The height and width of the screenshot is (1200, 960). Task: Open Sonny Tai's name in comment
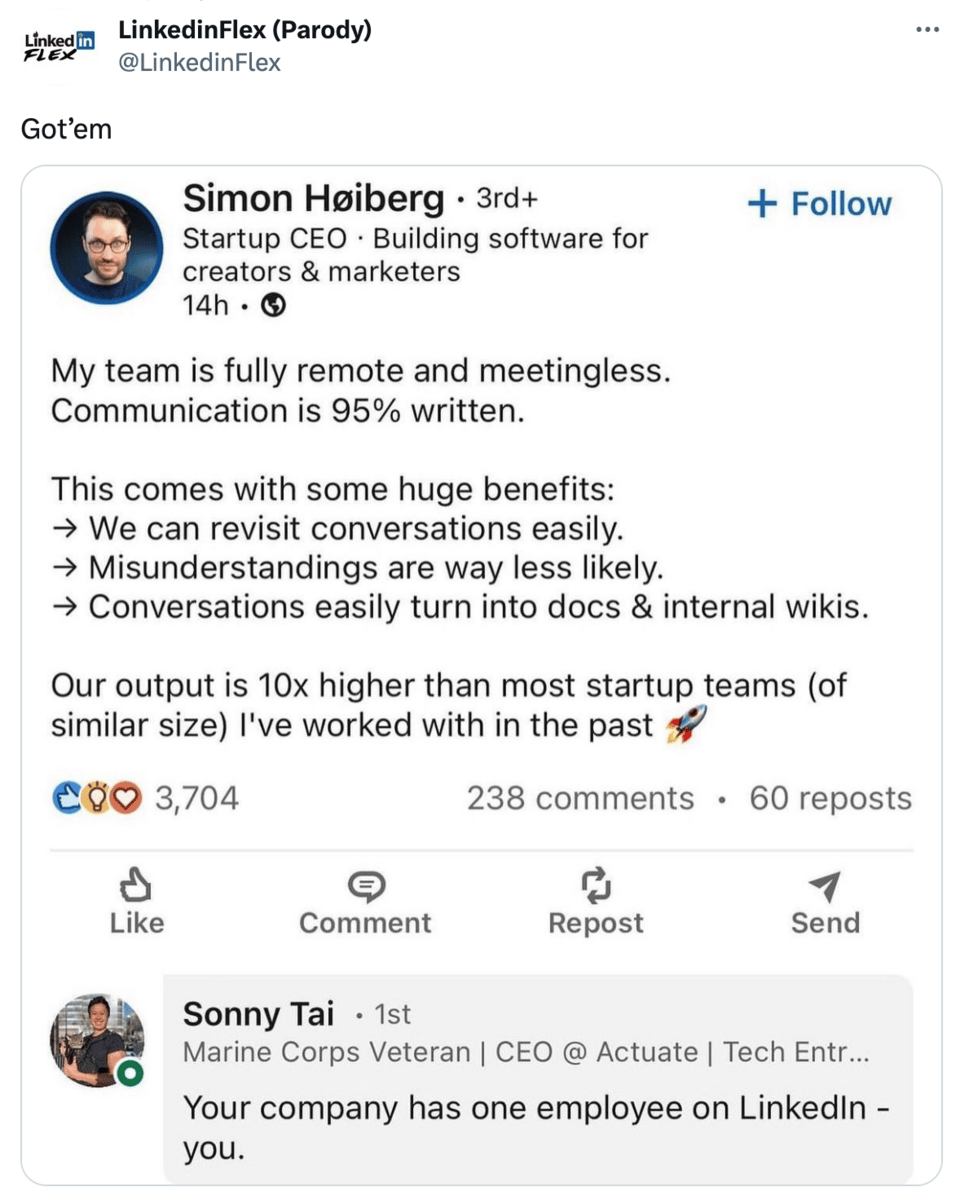tap(258, 1014)
